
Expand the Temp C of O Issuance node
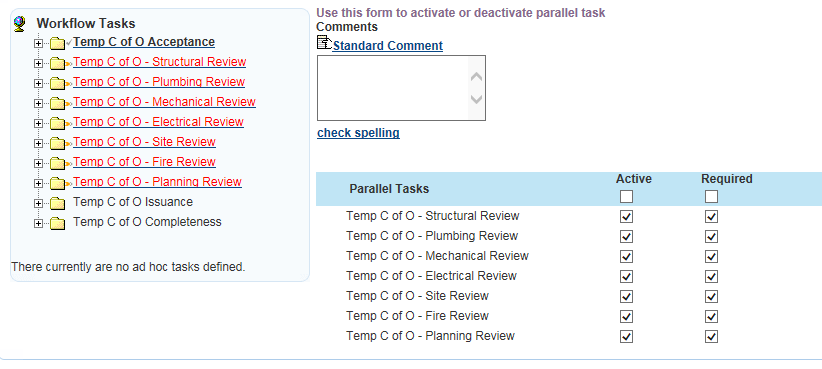point(38,203)
